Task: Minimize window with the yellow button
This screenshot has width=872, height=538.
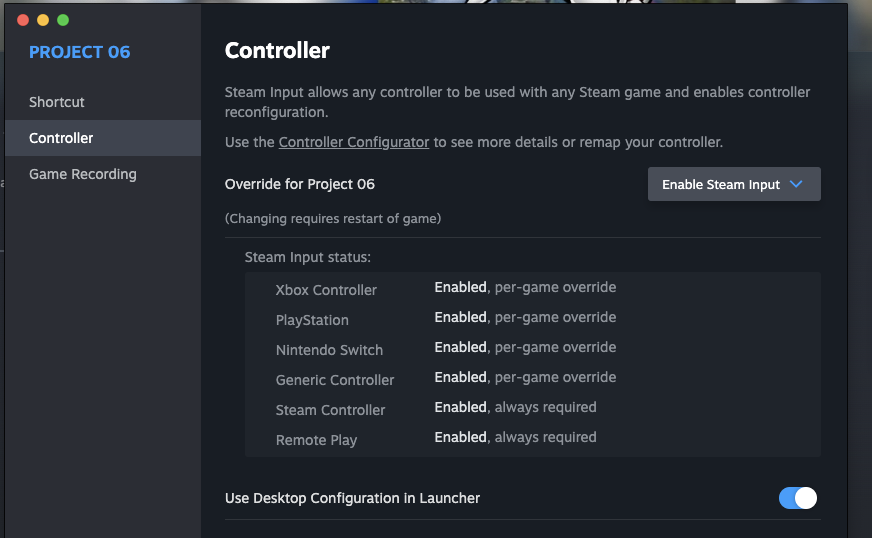Action: (x=43, y=20)
